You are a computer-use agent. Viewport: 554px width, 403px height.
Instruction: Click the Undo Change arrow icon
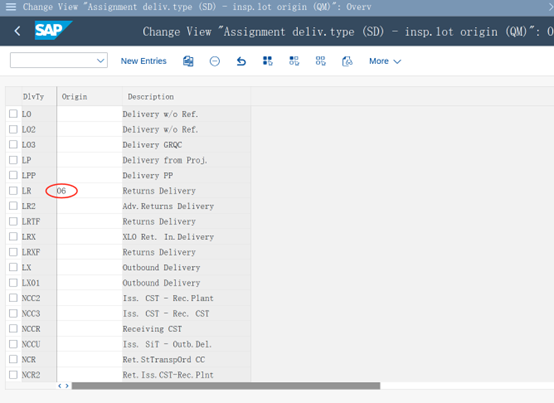click(x=241, y=61)
